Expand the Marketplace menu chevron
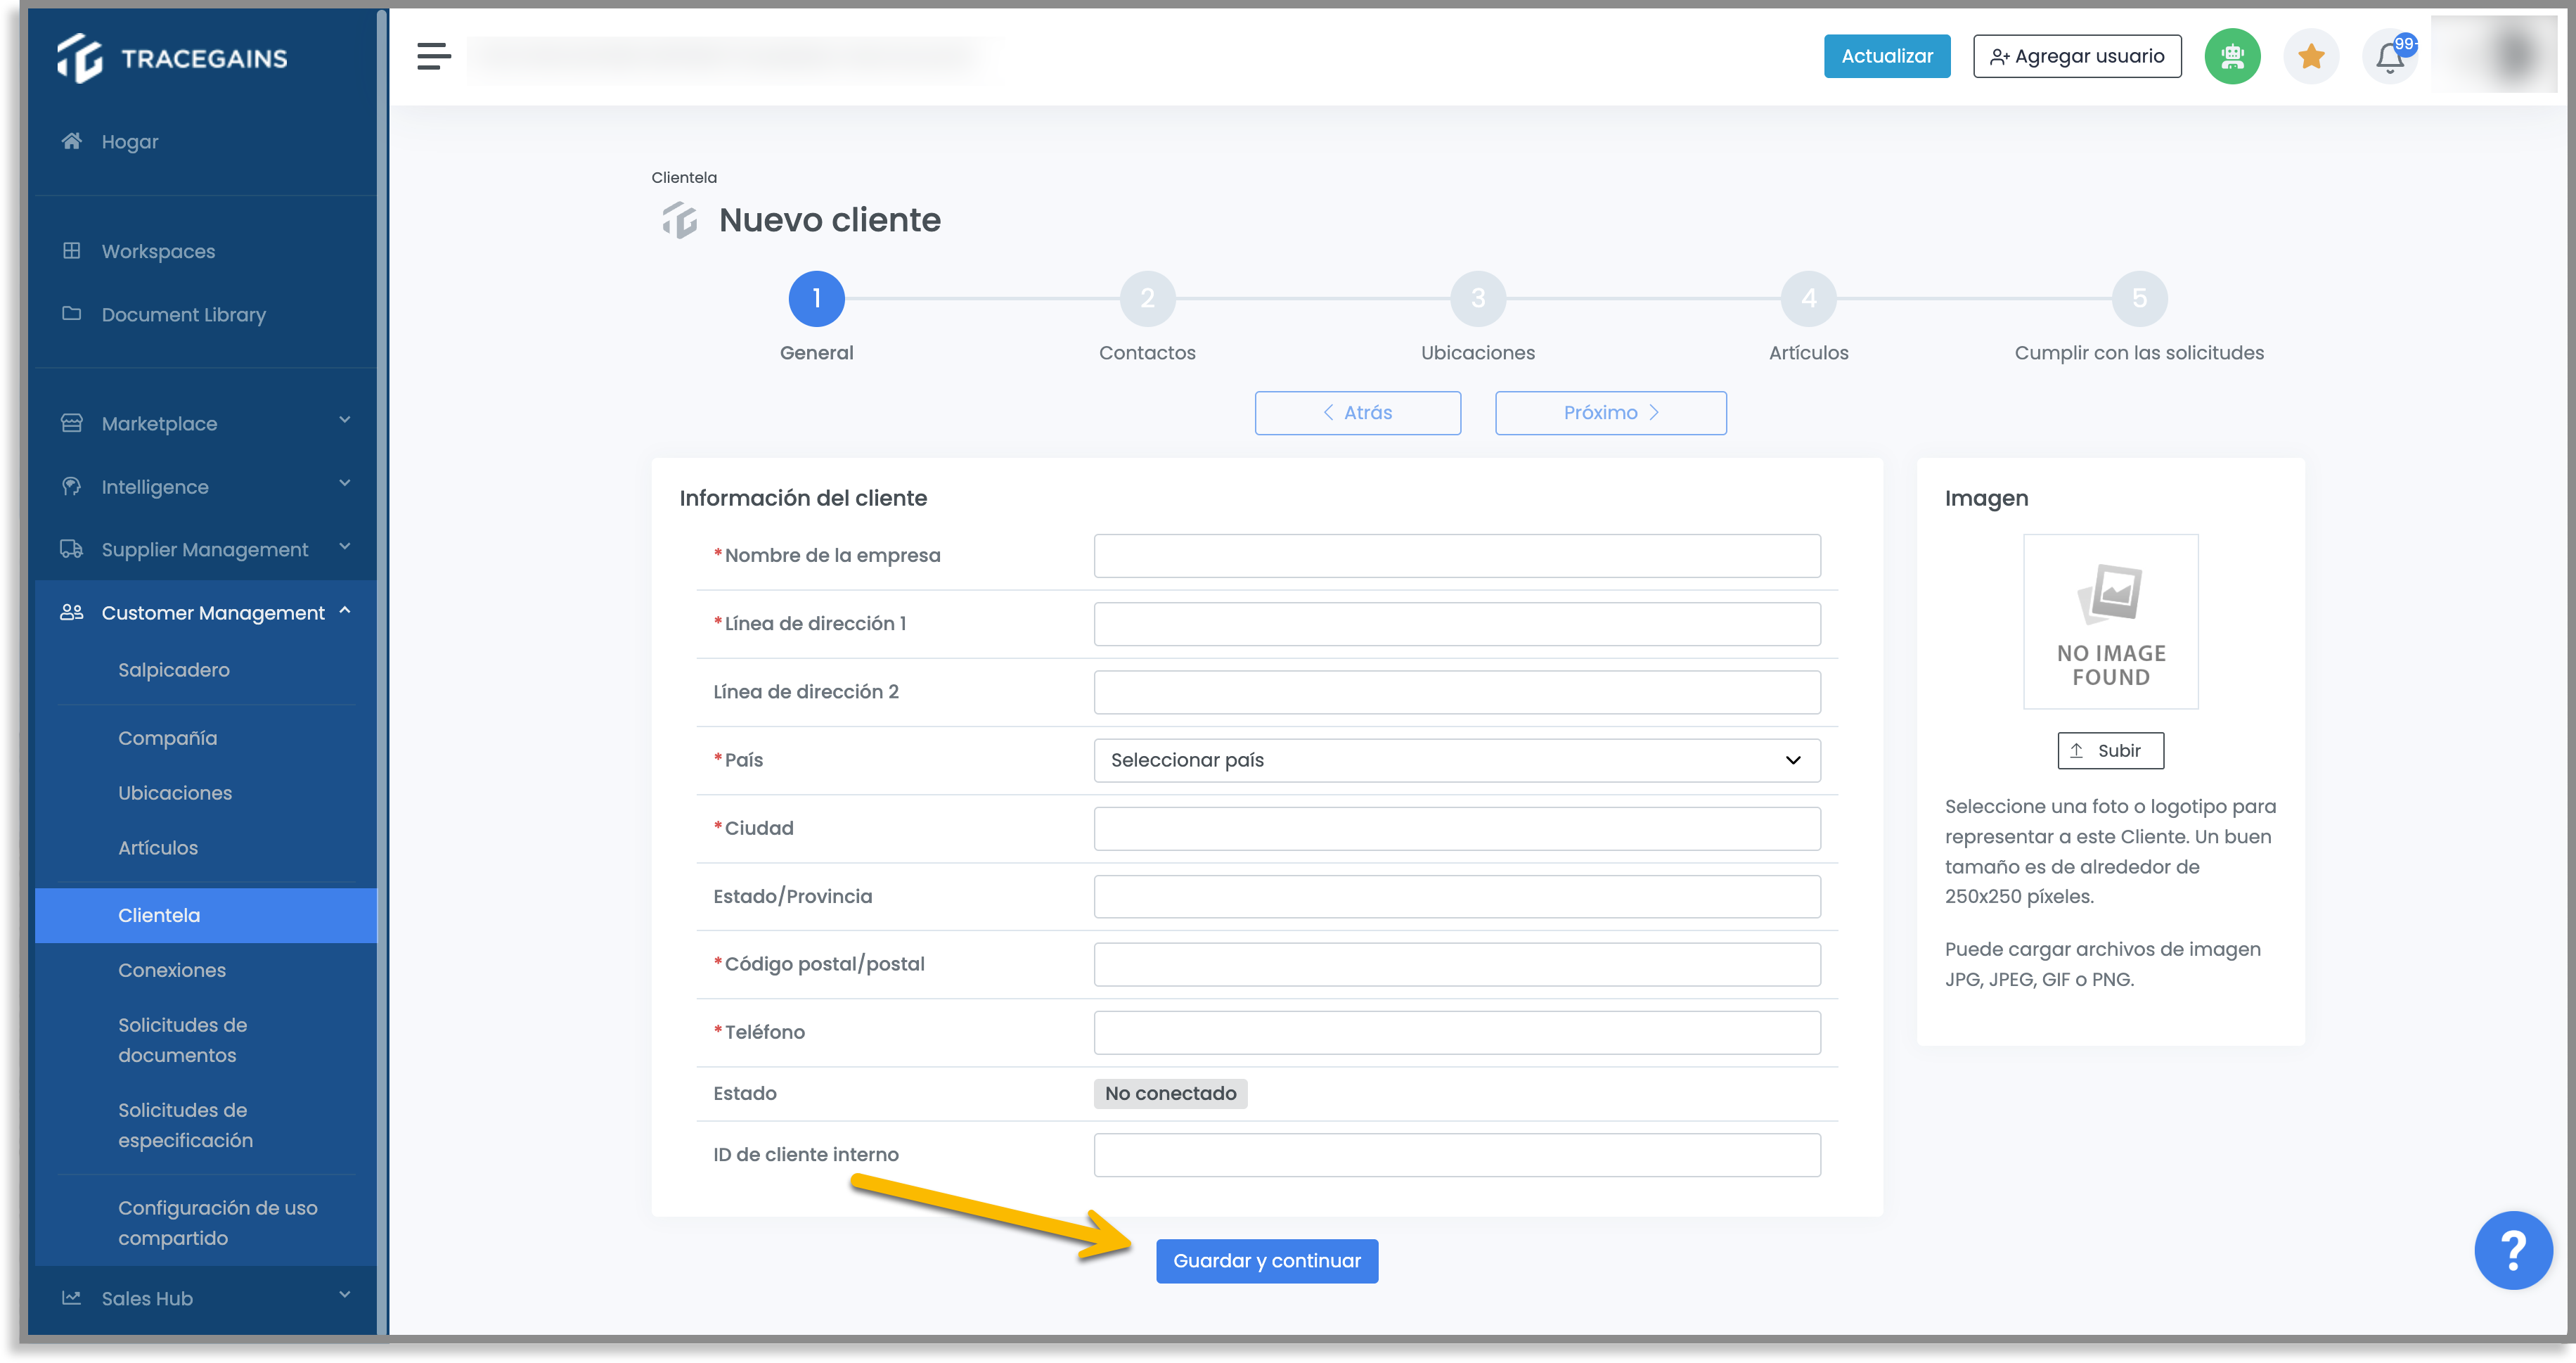The height and width of the screenshot is (1363, 2576). tap(345, 420)
